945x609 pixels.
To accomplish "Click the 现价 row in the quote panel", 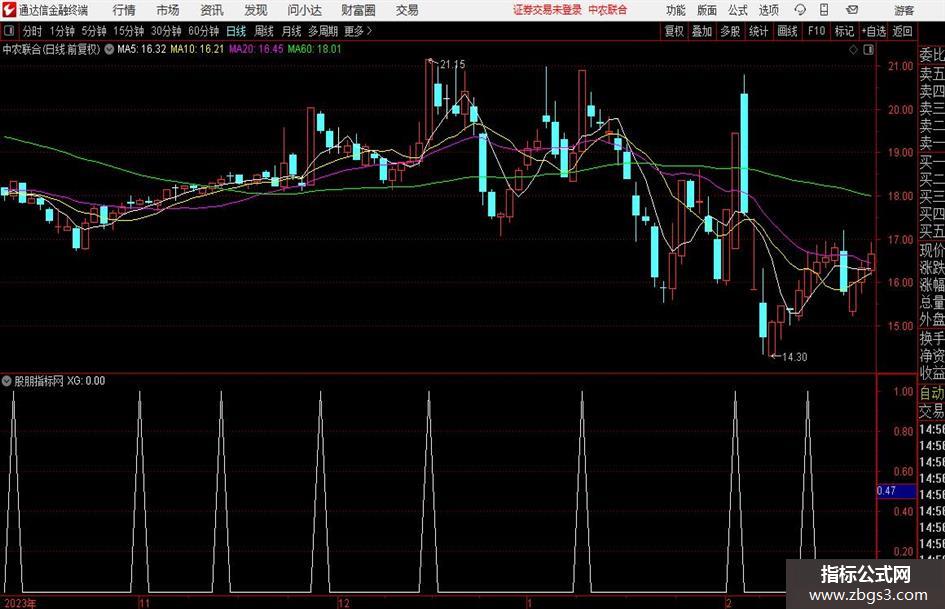I will [x=932, y=250].
